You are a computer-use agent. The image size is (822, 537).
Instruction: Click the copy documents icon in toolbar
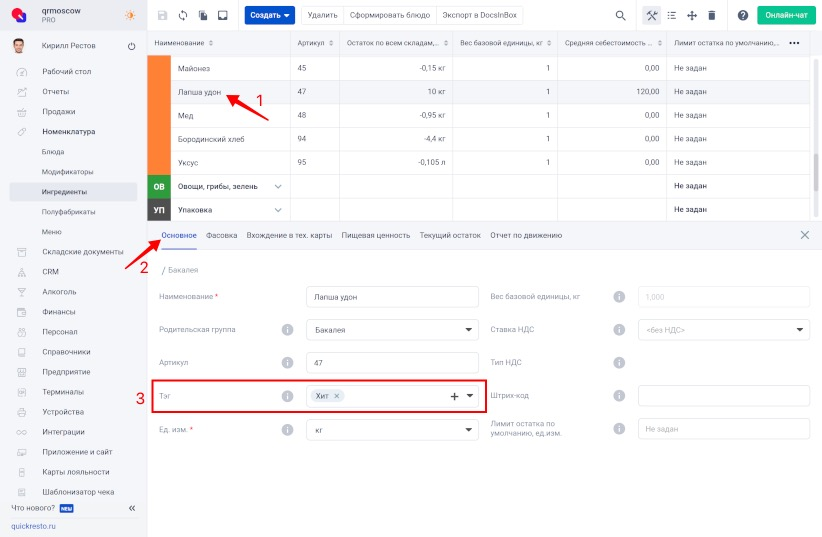pos(203,15)
